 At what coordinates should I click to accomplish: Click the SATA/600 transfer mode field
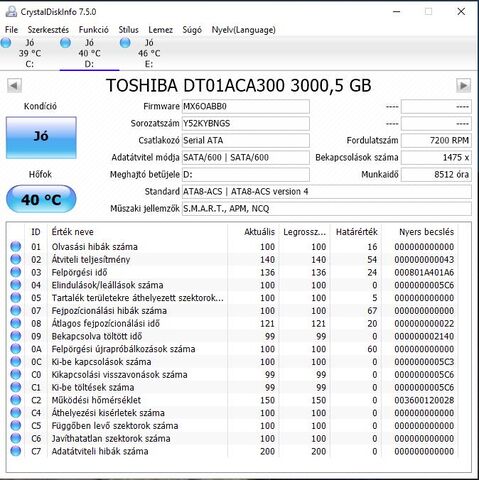coord(246,158)
